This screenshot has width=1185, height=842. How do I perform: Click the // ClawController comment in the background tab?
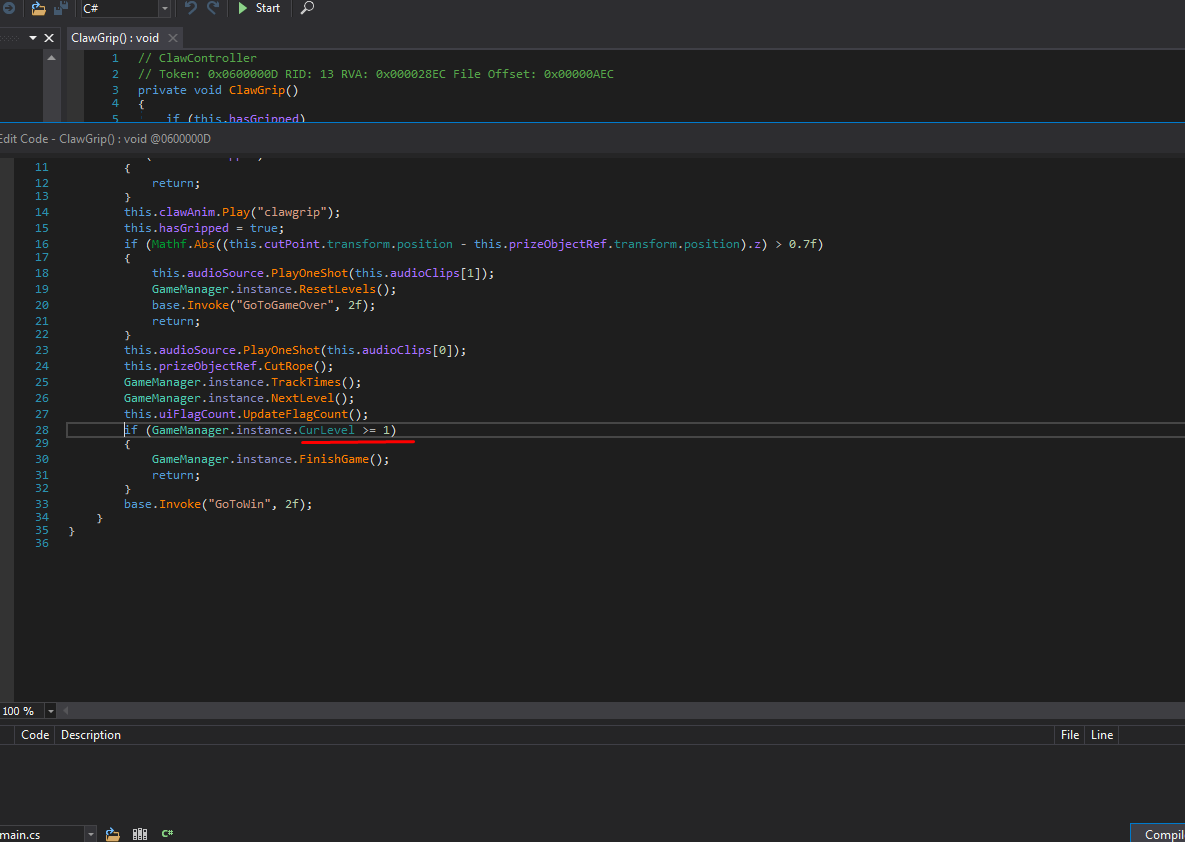(197, 58)
